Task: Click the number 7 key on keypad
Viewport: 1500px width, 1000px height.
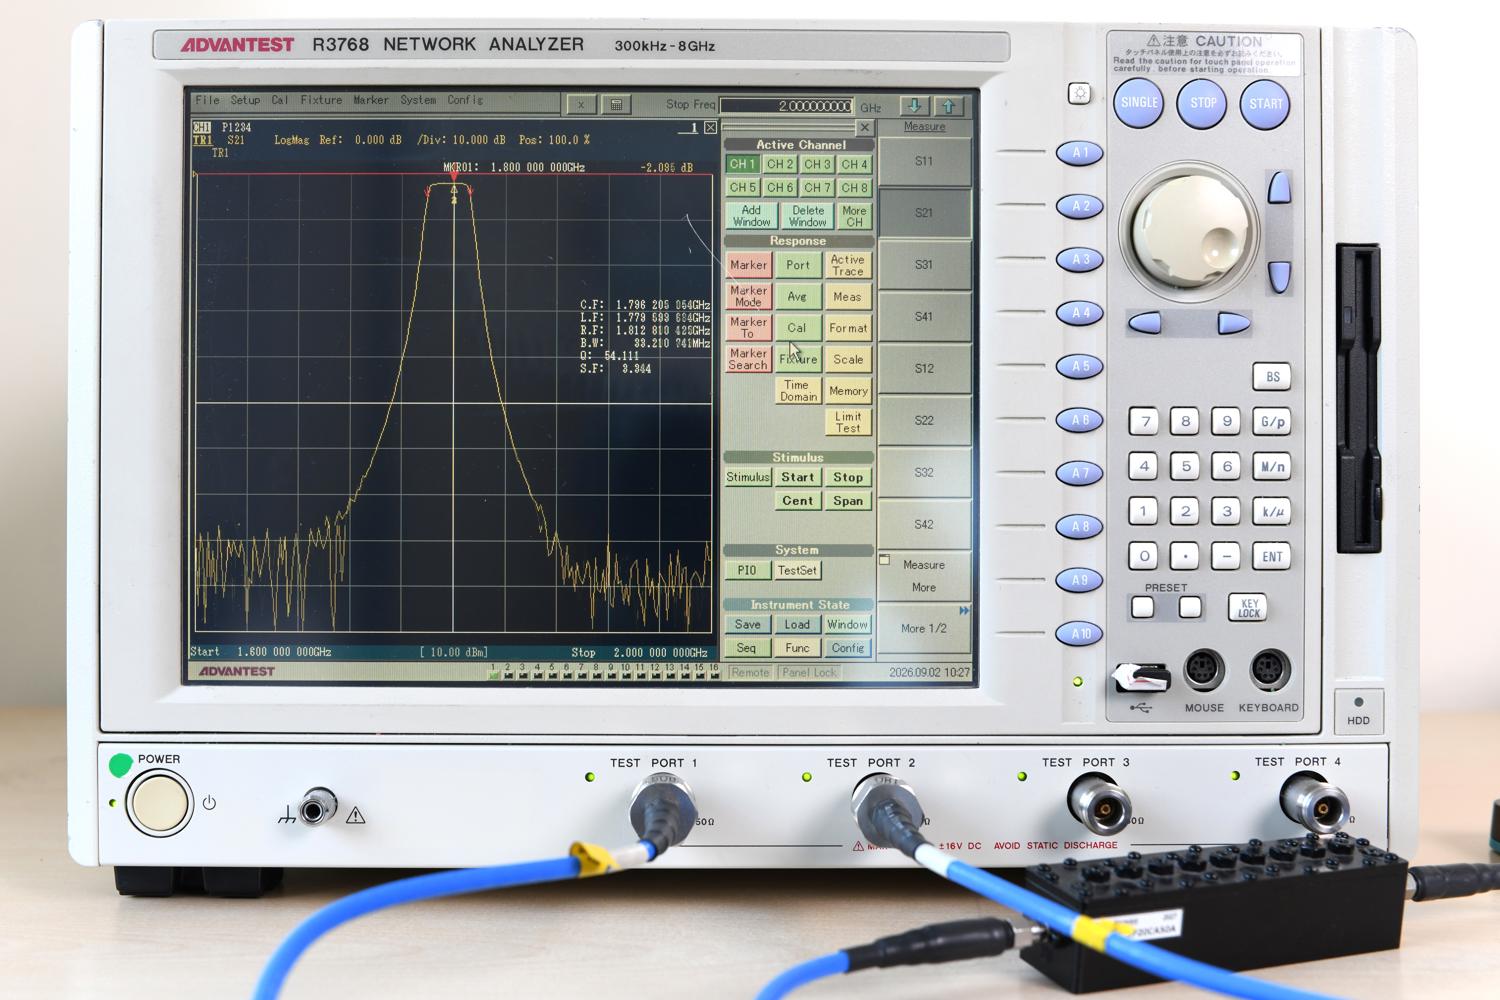Action: (1145, 421)
